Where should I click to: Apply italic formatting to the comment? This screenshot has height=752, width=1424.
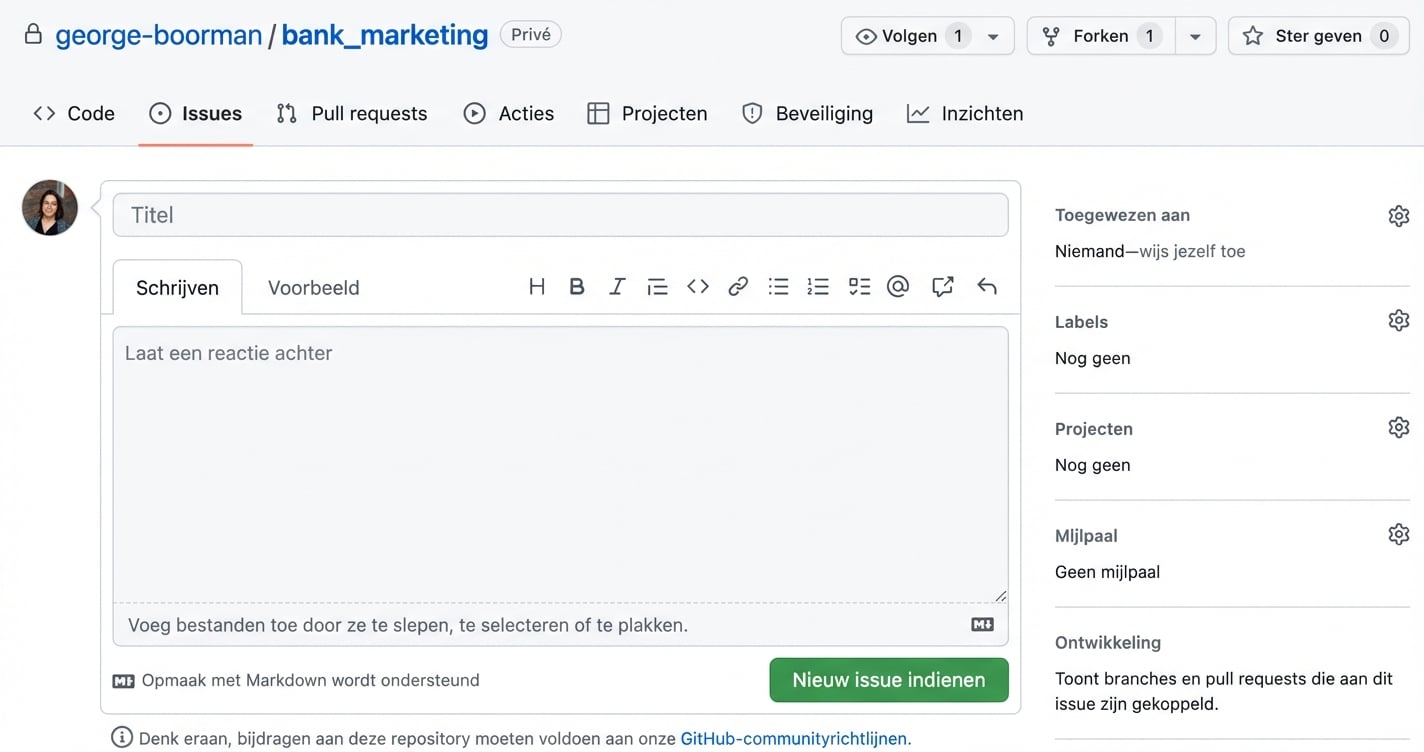click(x=617, y=286)
